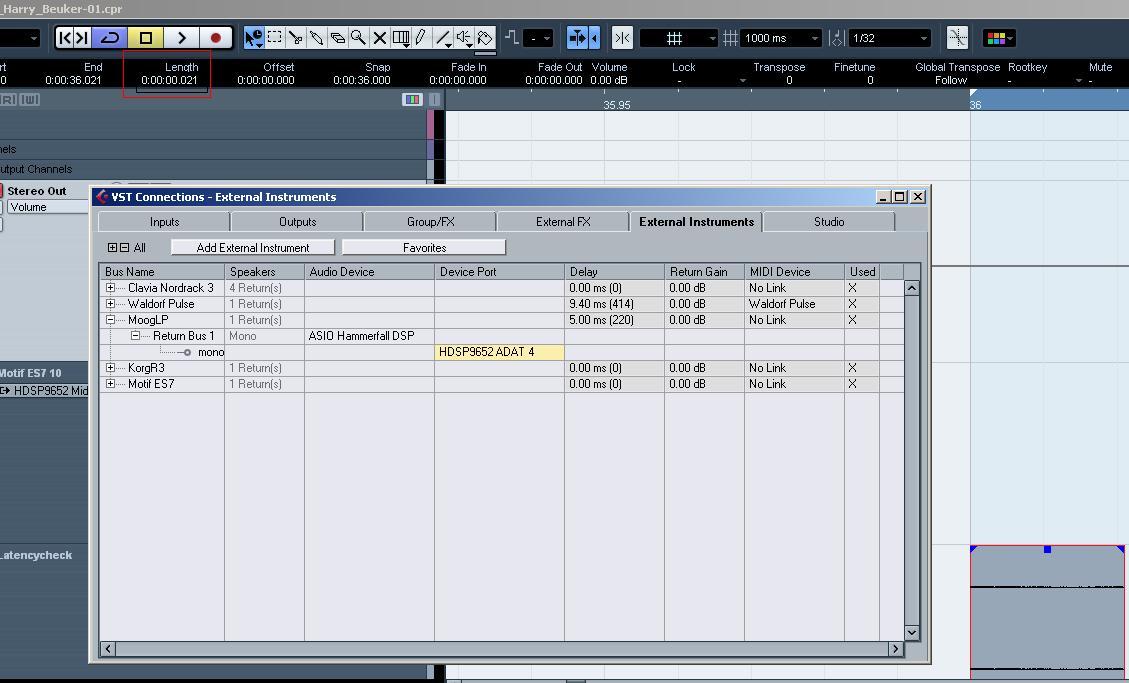Image resolution: width=1129 pixels, height=683 pixels.
Task: Go to next marker in transport
Action: [81, 37]
